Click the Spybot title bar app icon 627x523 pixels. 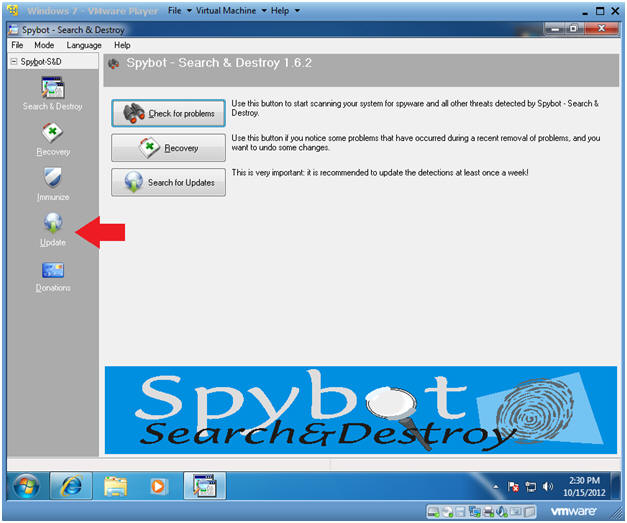point(13,30)
